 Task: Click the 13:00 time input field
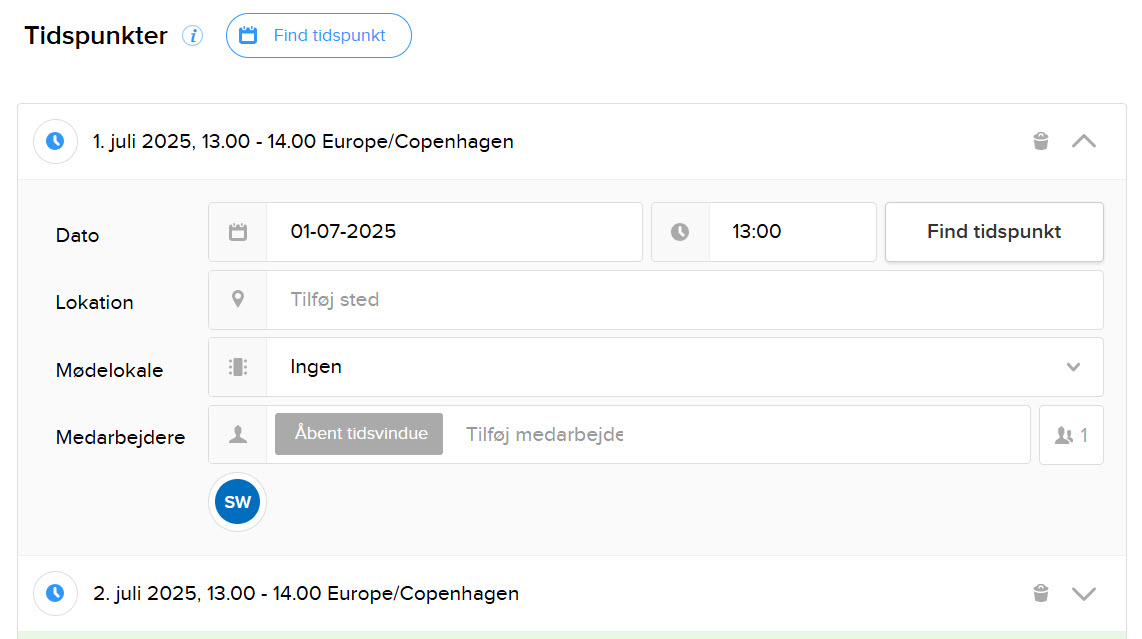pos(791,232)
